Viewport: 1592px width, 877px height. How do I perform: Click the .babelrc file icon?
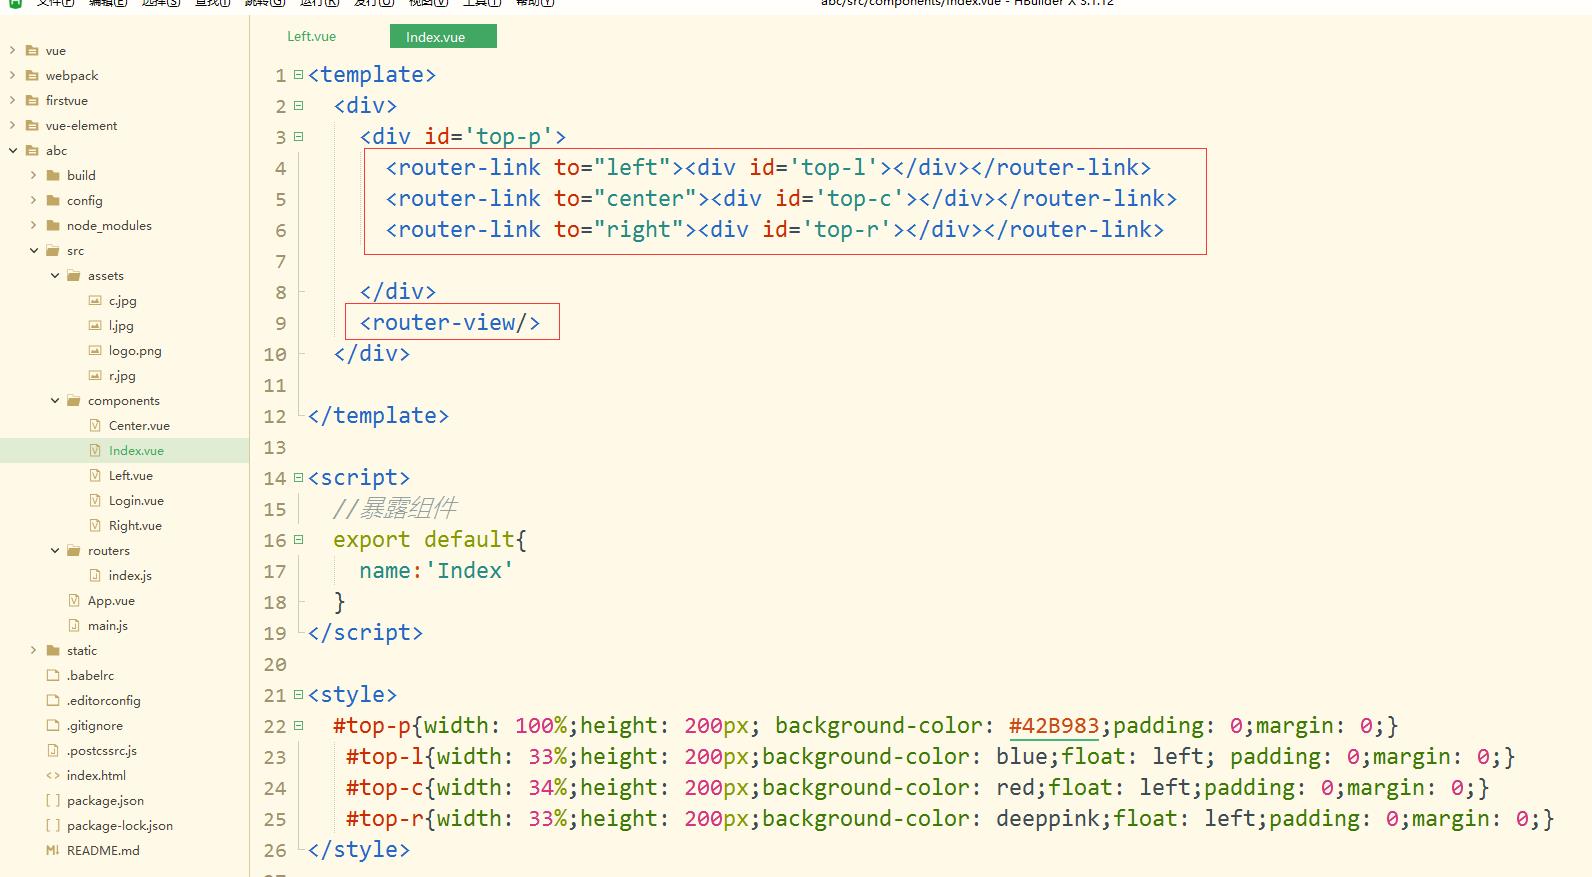click(53, 675)
